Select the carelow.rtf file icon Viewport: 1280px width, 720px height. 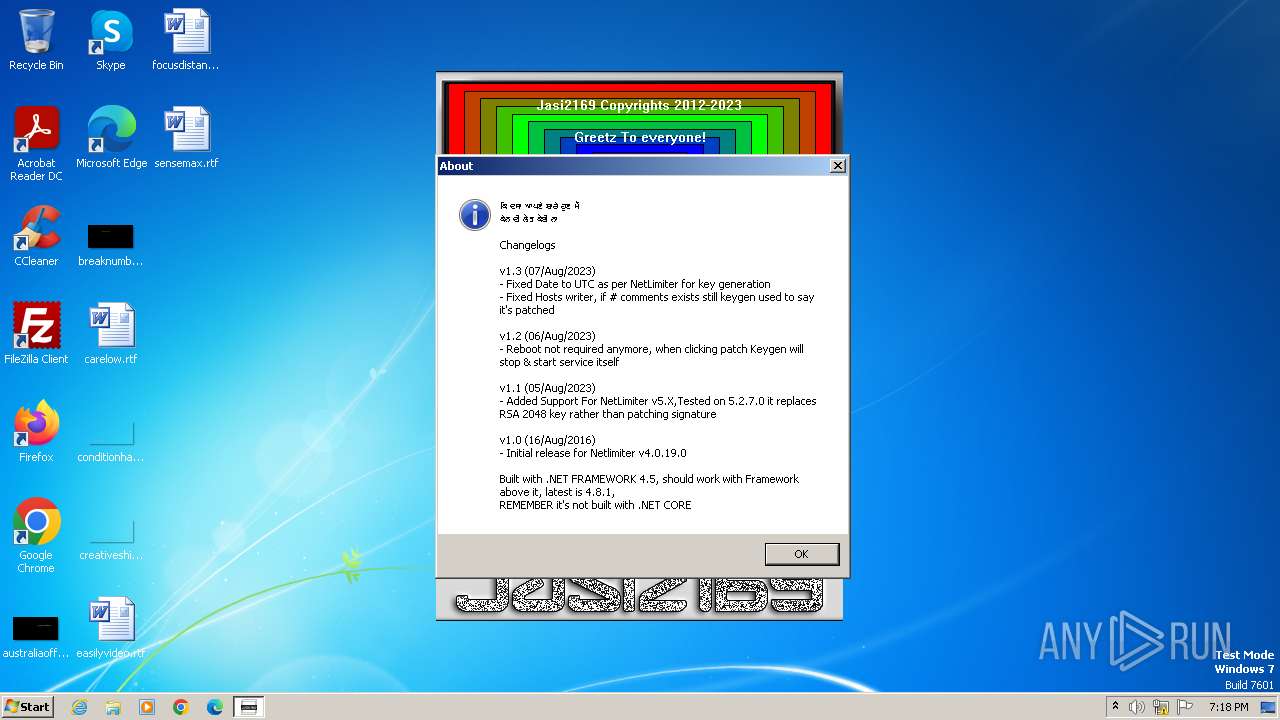110,334
